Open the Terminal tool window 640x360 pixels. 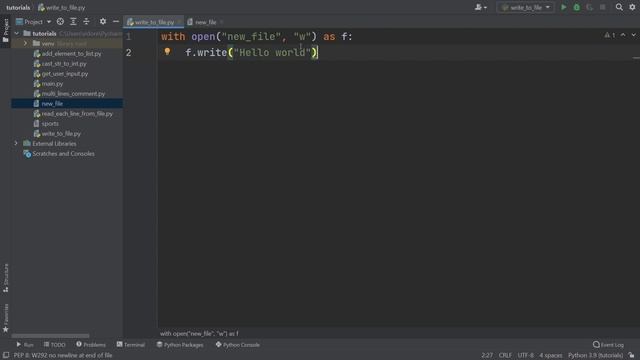[x=131, y=345]
